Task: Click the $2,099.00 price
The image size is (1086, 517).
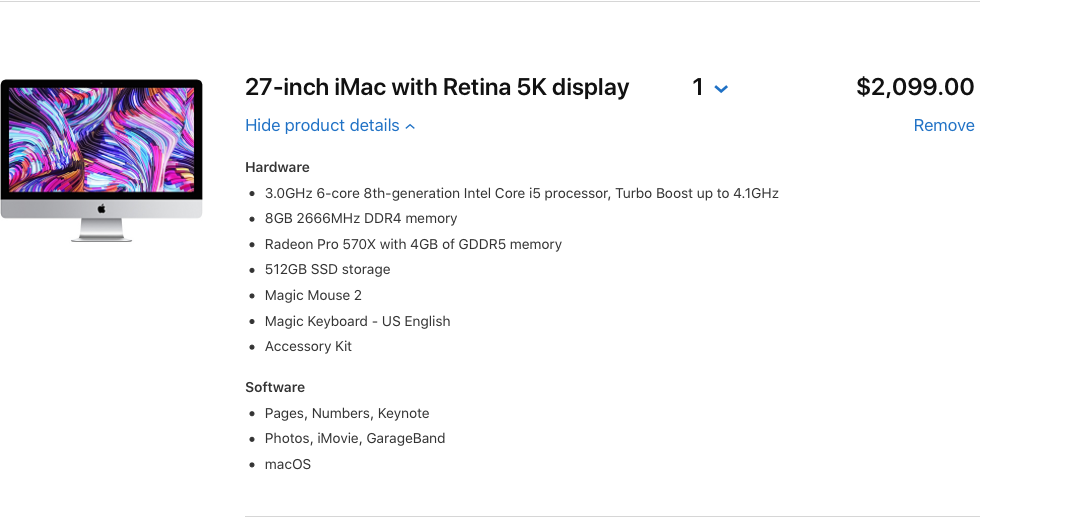Action: pos(915,88)
